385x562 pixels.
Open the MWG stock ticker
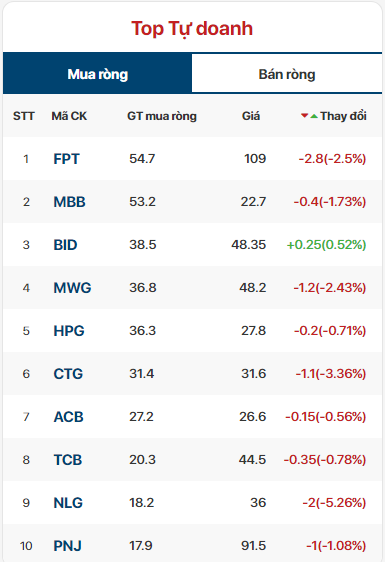click(72, 288)
